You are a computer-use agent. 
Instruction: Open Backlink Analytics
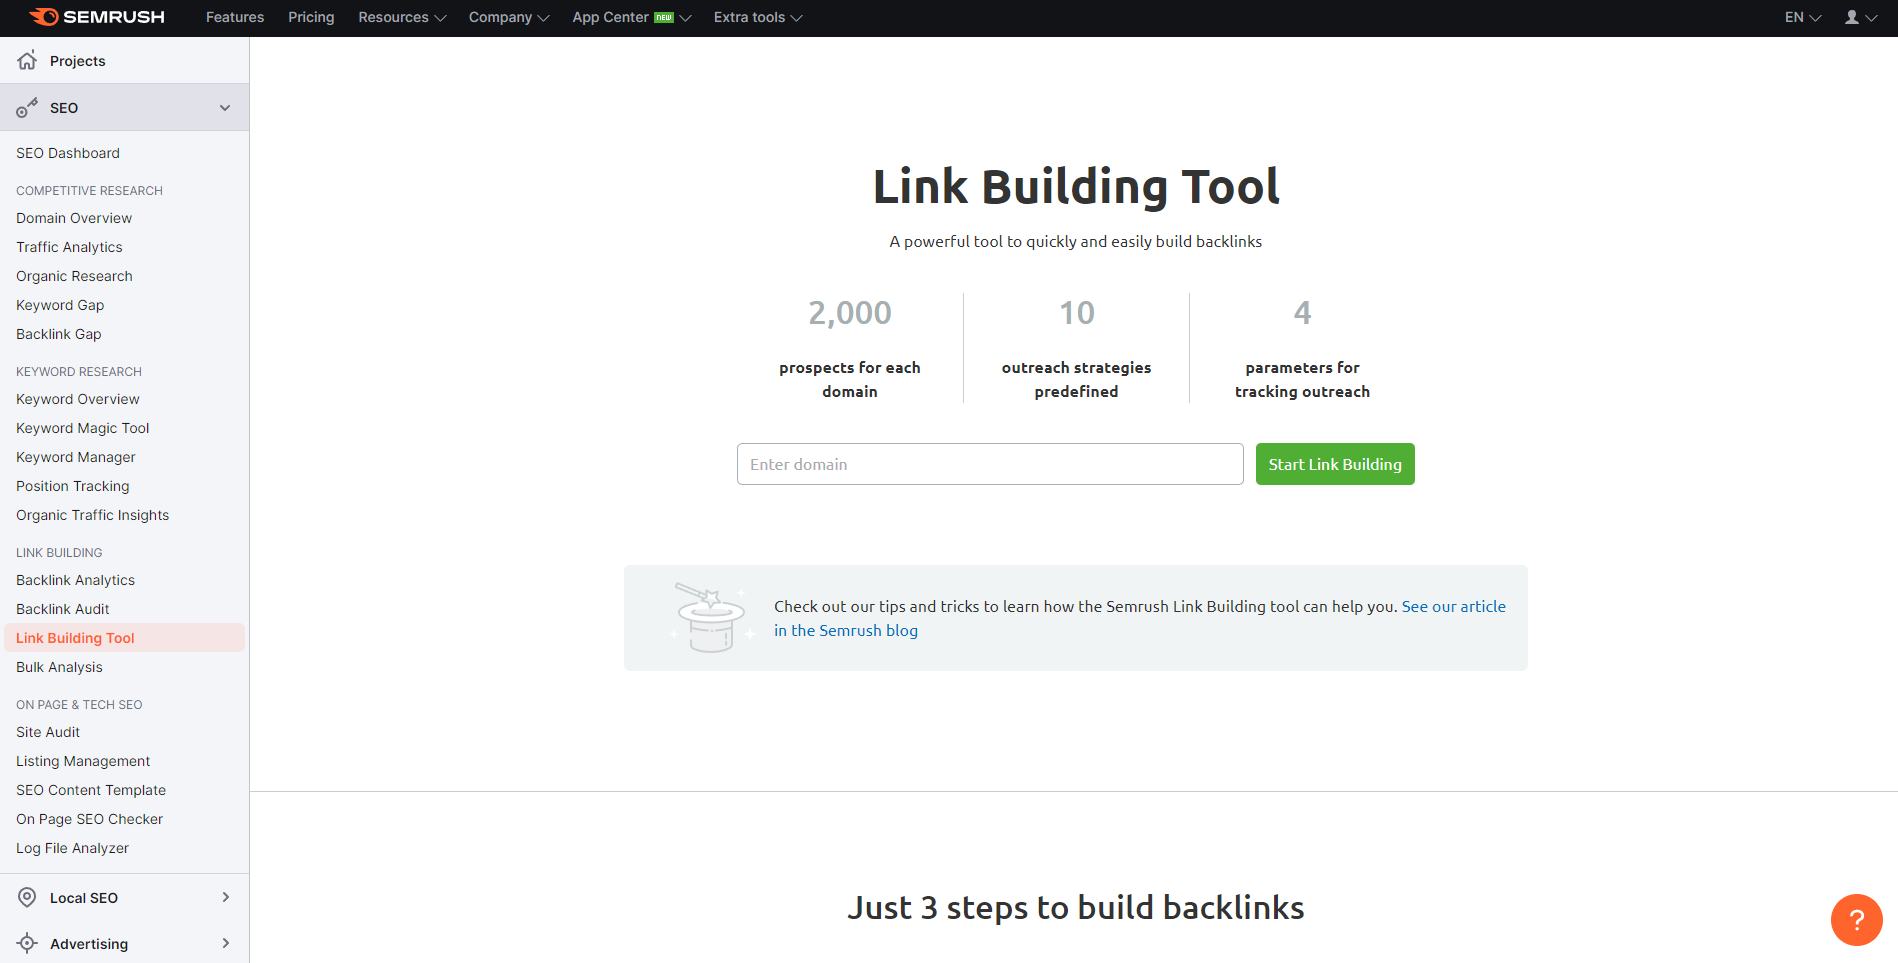pos(75,580)
